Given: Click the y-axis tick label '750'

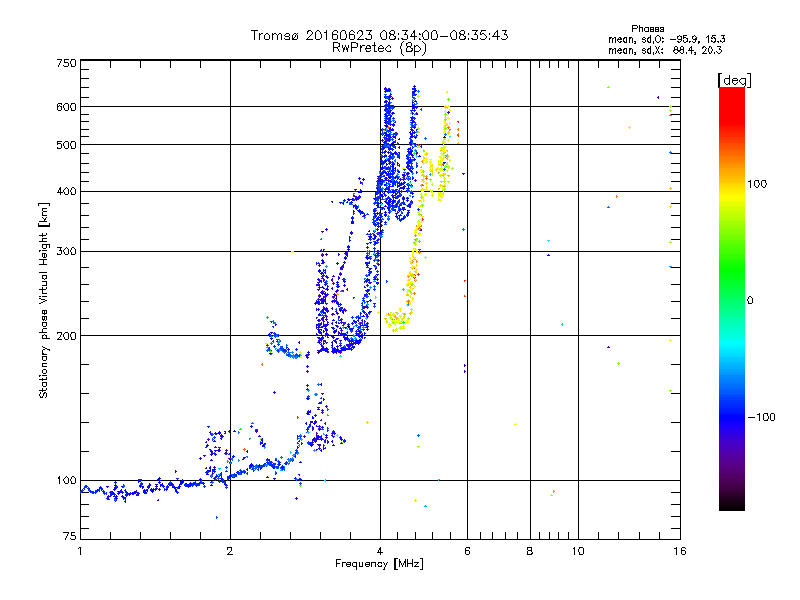Looking at the screenshot, I should (66, 63).
